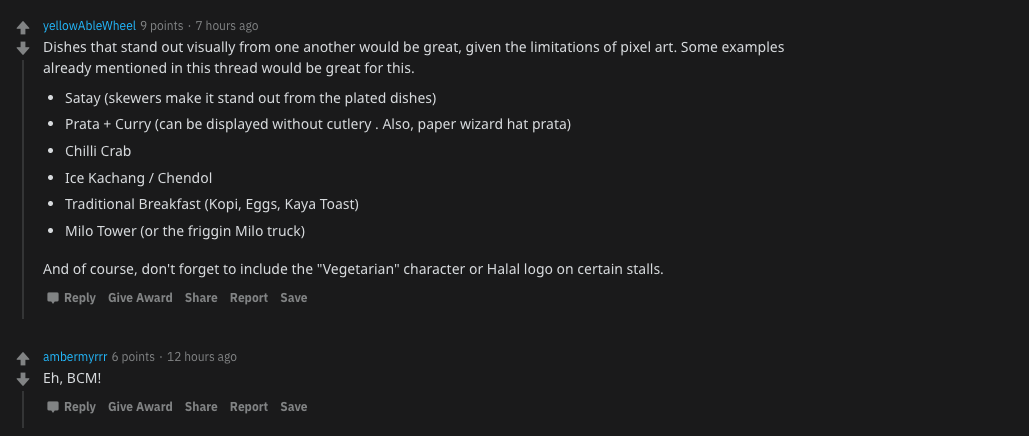The image size is (1029, 436).
Task: Save the 'Eh, BCM!' comment
Action: 293,406
